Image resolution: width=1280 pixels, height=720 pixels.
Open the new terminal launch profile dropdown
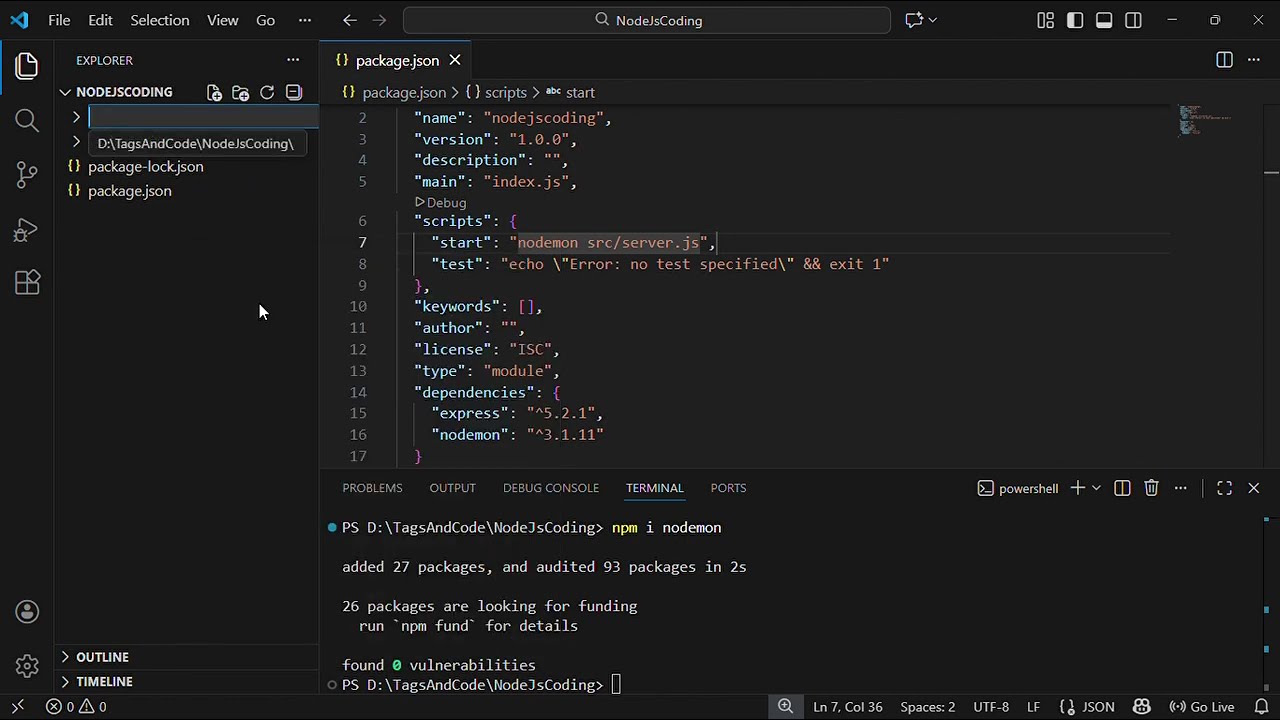1096,488
